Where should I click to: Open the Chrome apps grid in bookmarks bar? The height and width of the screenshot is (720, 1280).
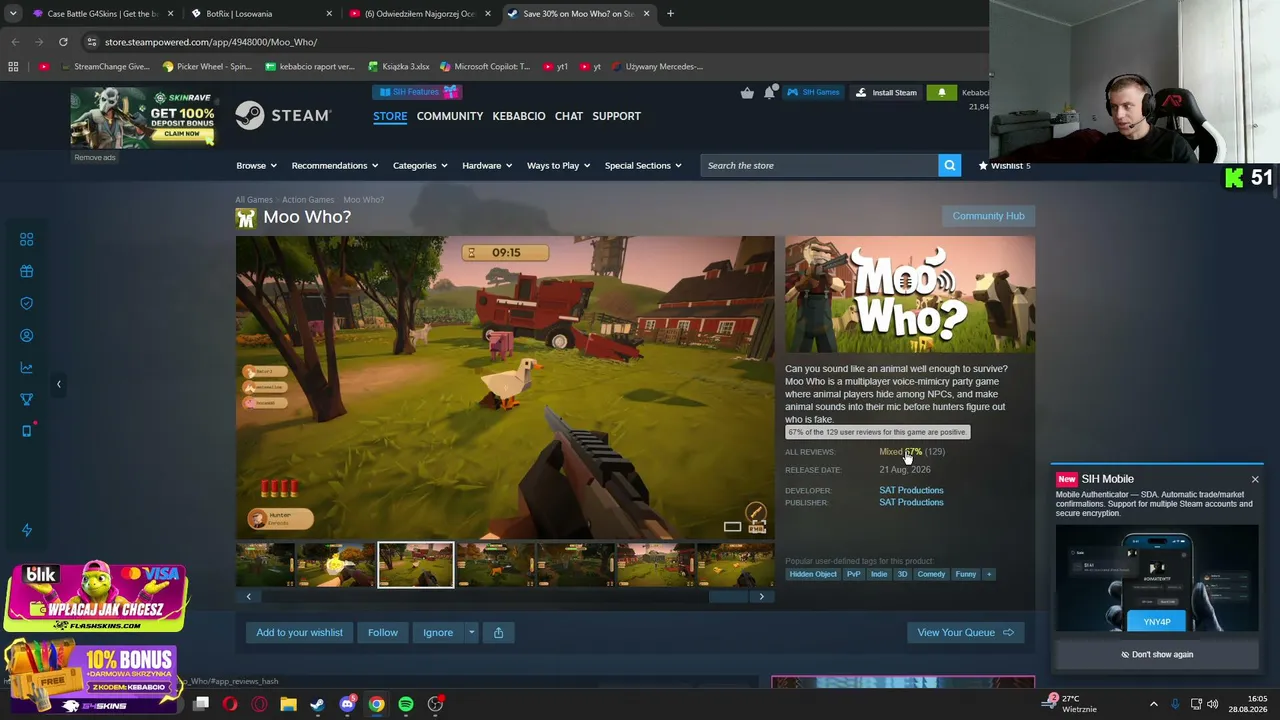pos(13,67)
